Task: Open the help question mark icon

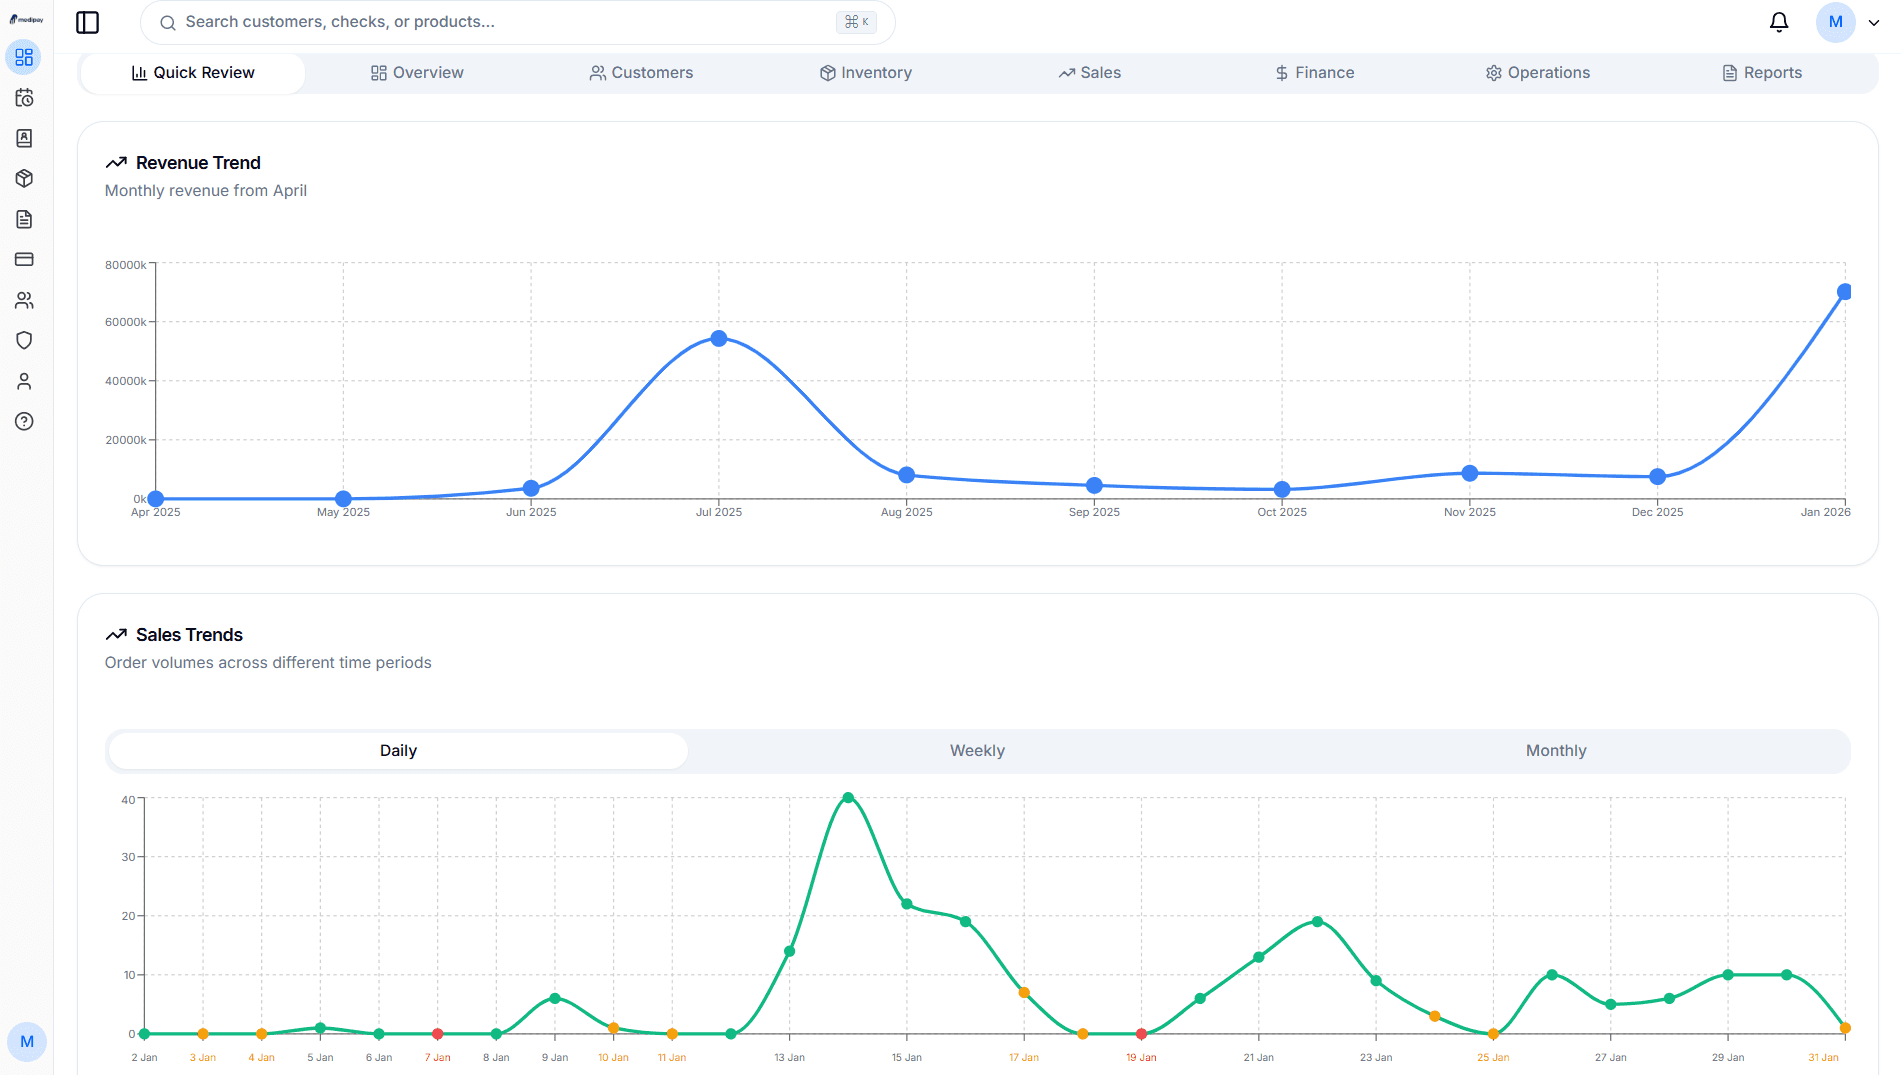Action: [x=24, y=421]
